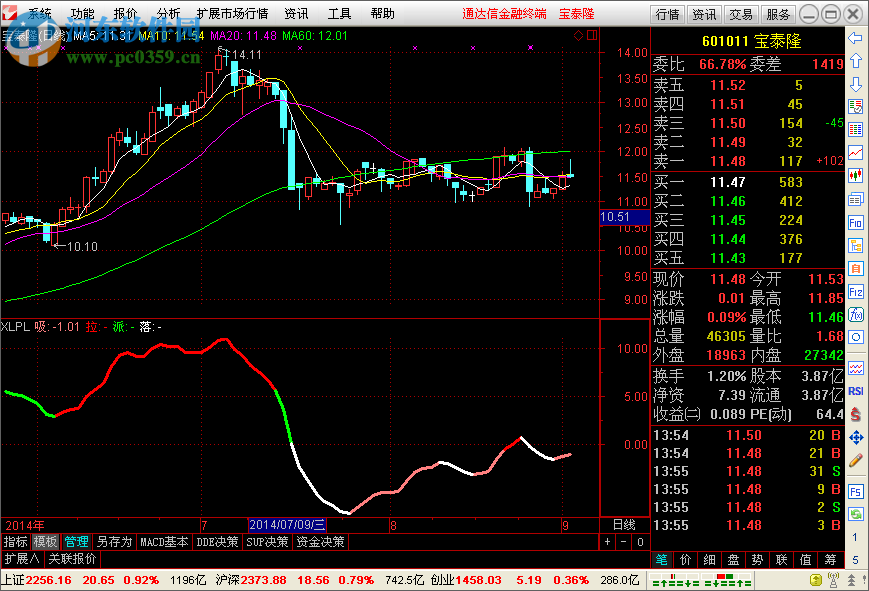The width and height of the screenshot is (869, 591).
Task: Click the F12 trading icon
Action: [x=855, y=292]
